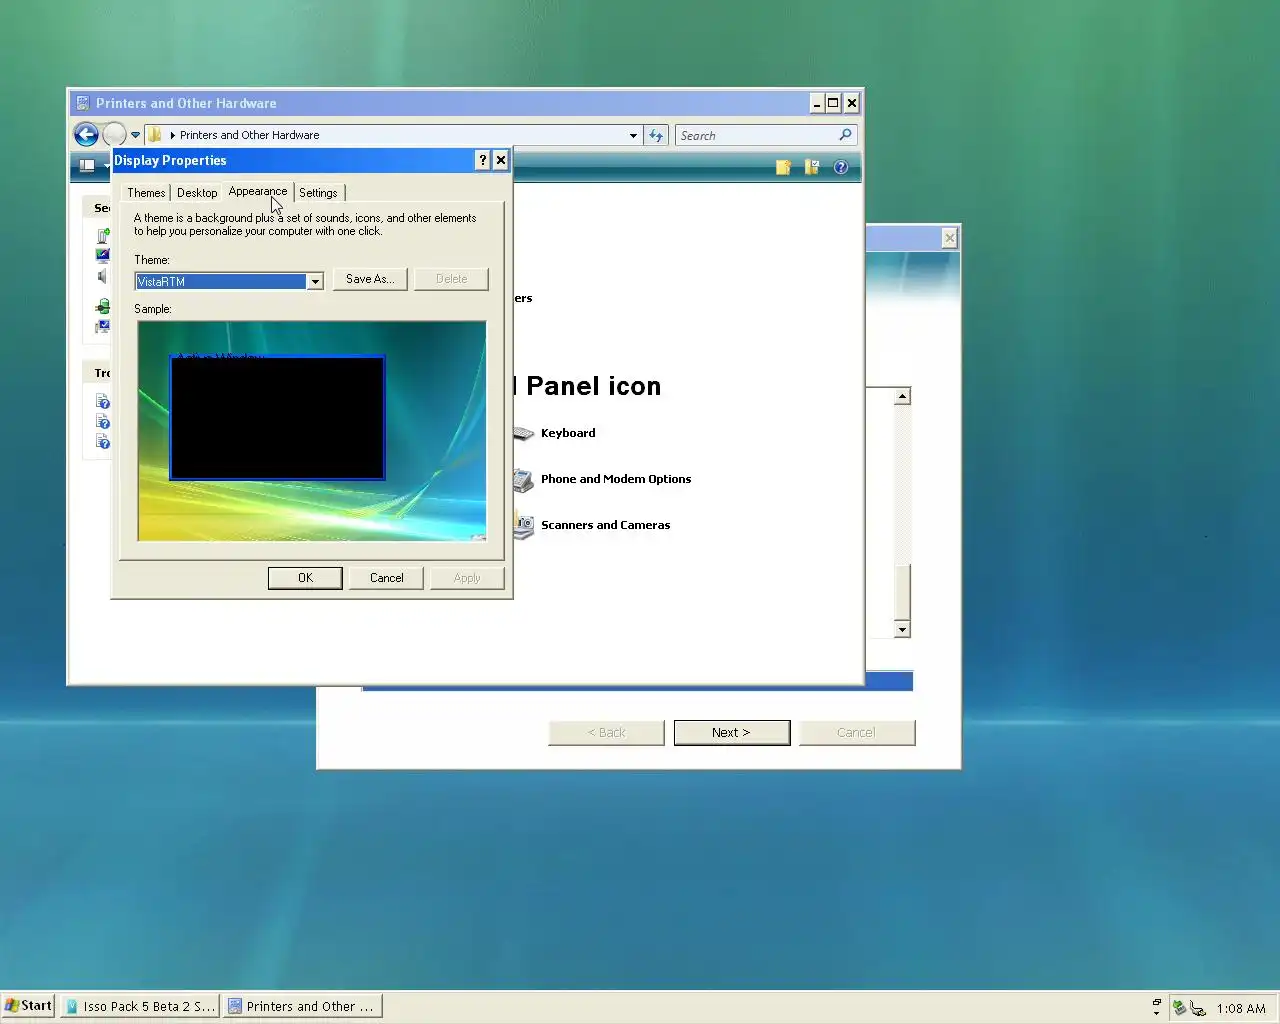Click the Organize panel icon on toolbar

[x=88, y=166]
